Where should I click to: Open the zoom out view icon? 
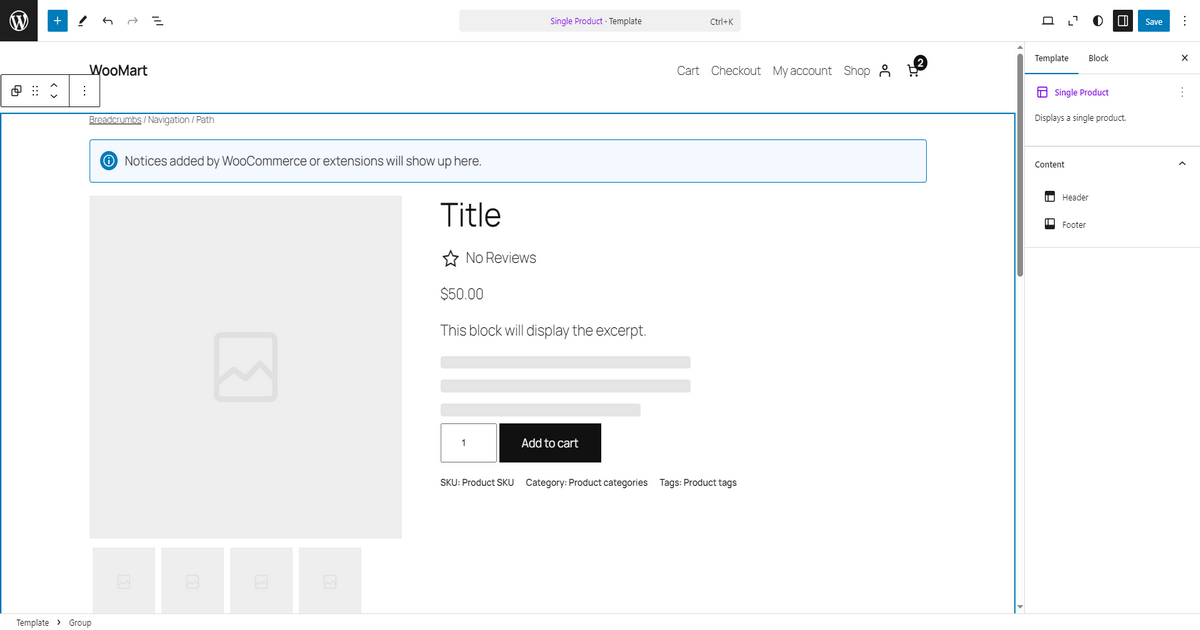1073,21
